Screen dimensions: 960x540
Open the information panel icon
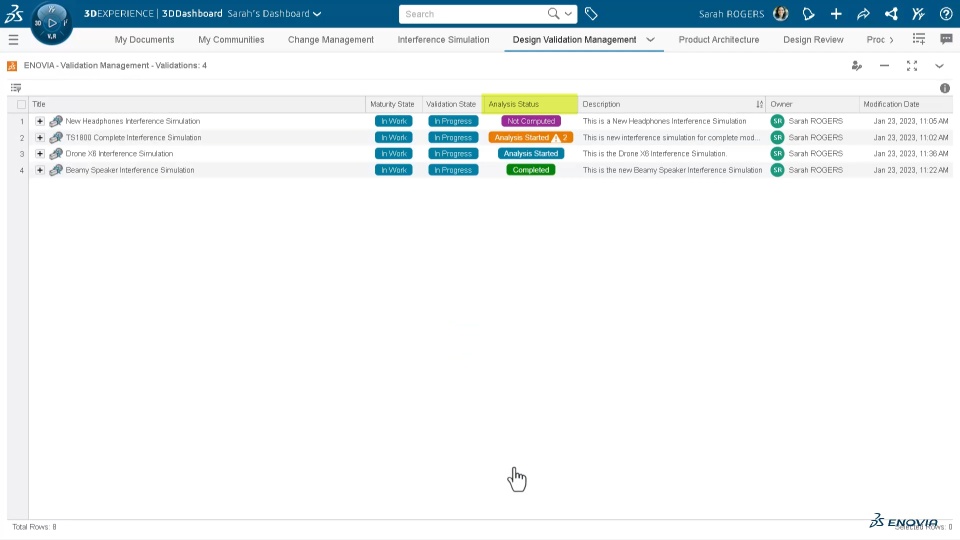pos(945,88)
